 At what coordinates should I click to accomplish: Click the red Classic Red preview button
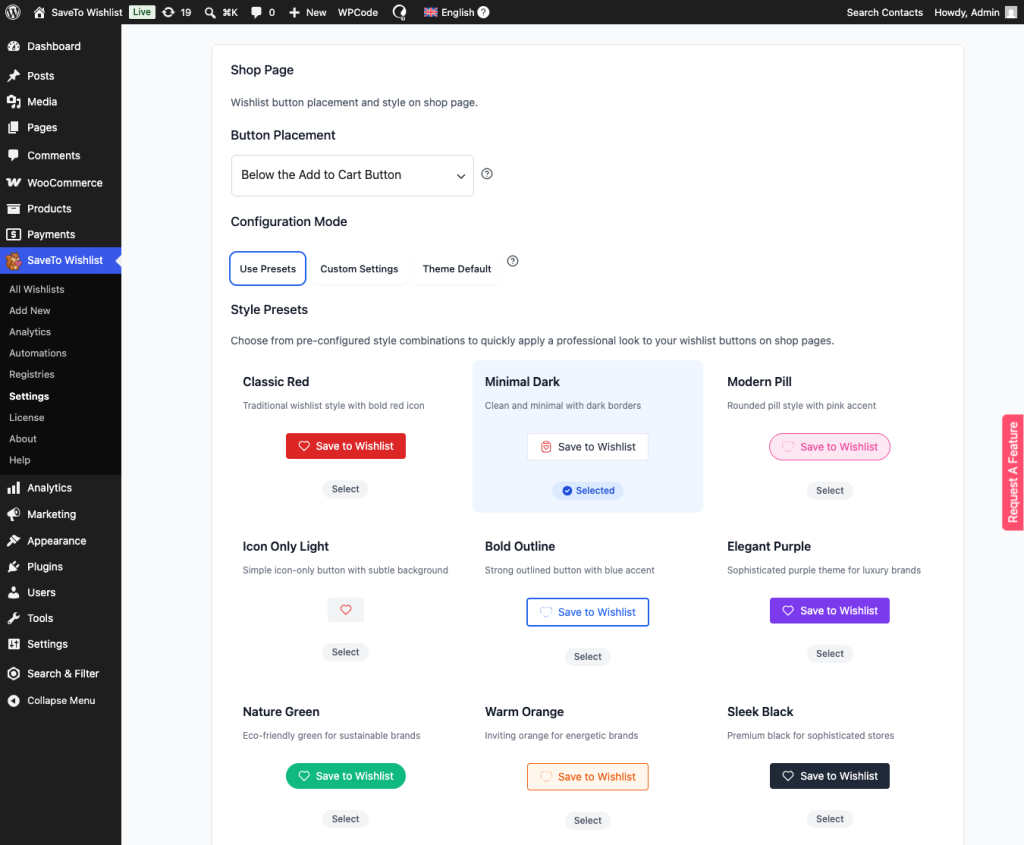pyautogui.click(x=345, y=446)
